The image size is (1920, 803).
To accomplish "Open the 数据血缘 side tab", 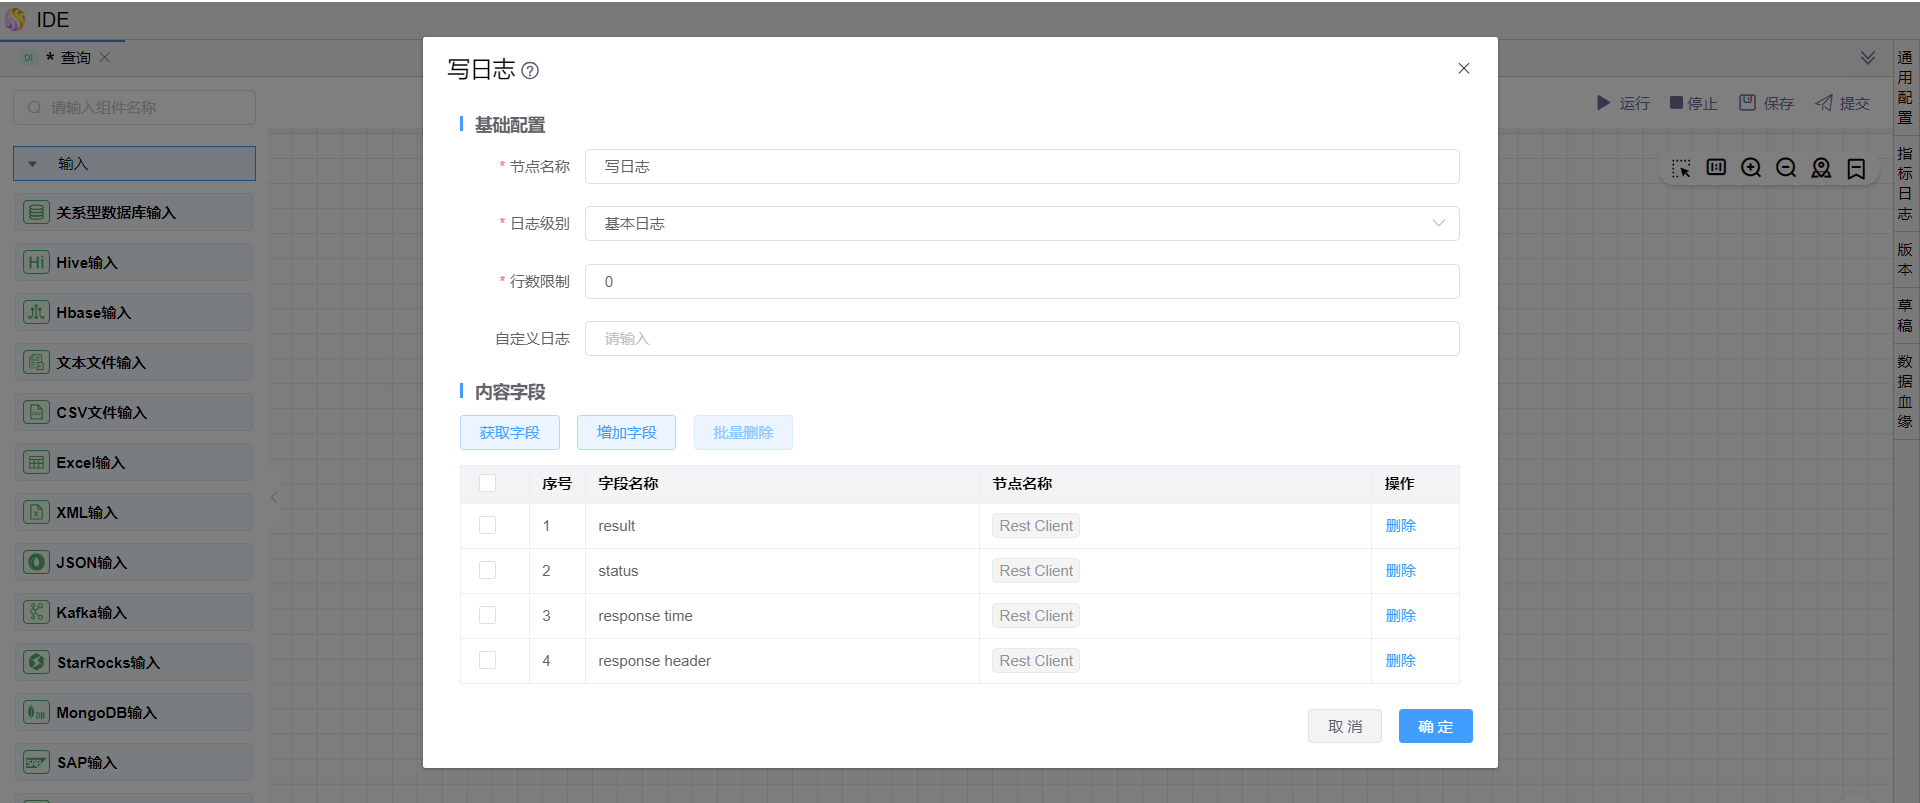I will click(x=1905, y=391).
